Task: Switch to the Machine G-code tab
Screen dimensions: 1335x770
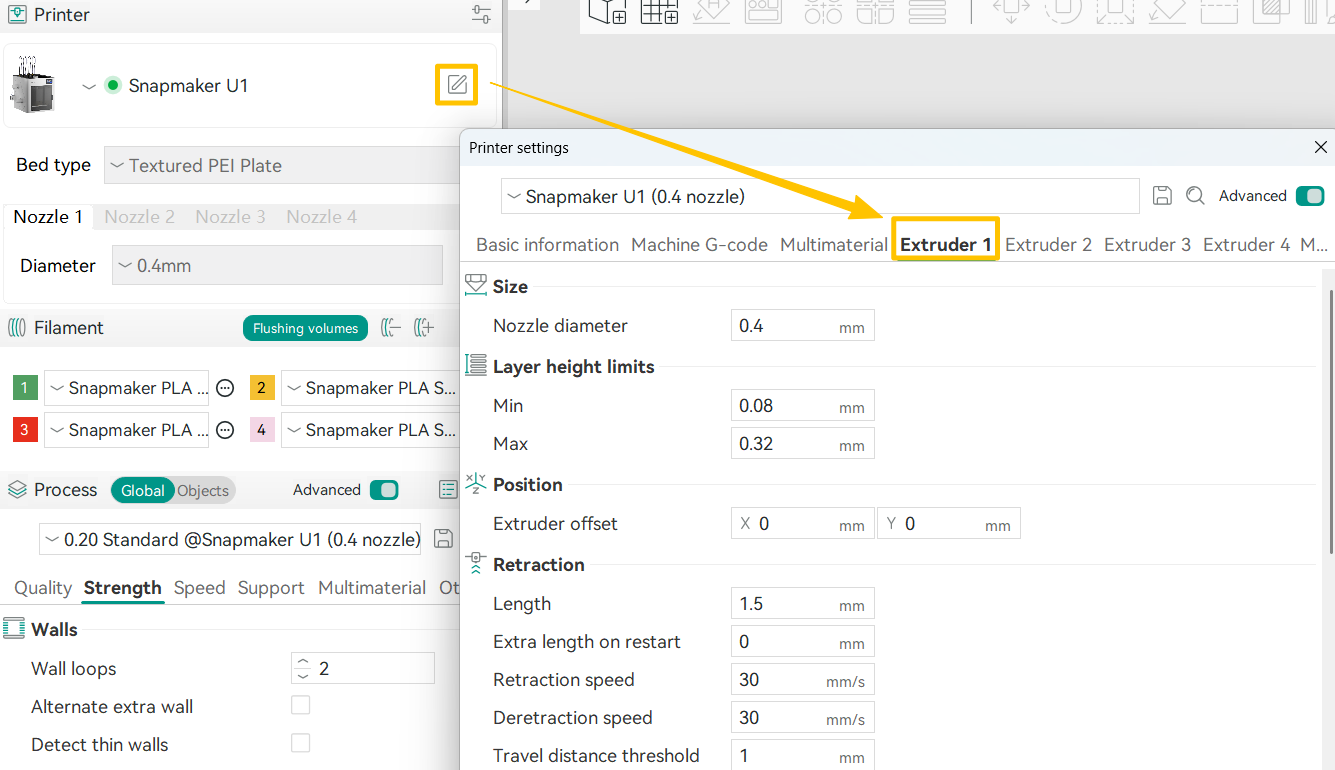Action: pyautogui.click(x=699, y=245)
